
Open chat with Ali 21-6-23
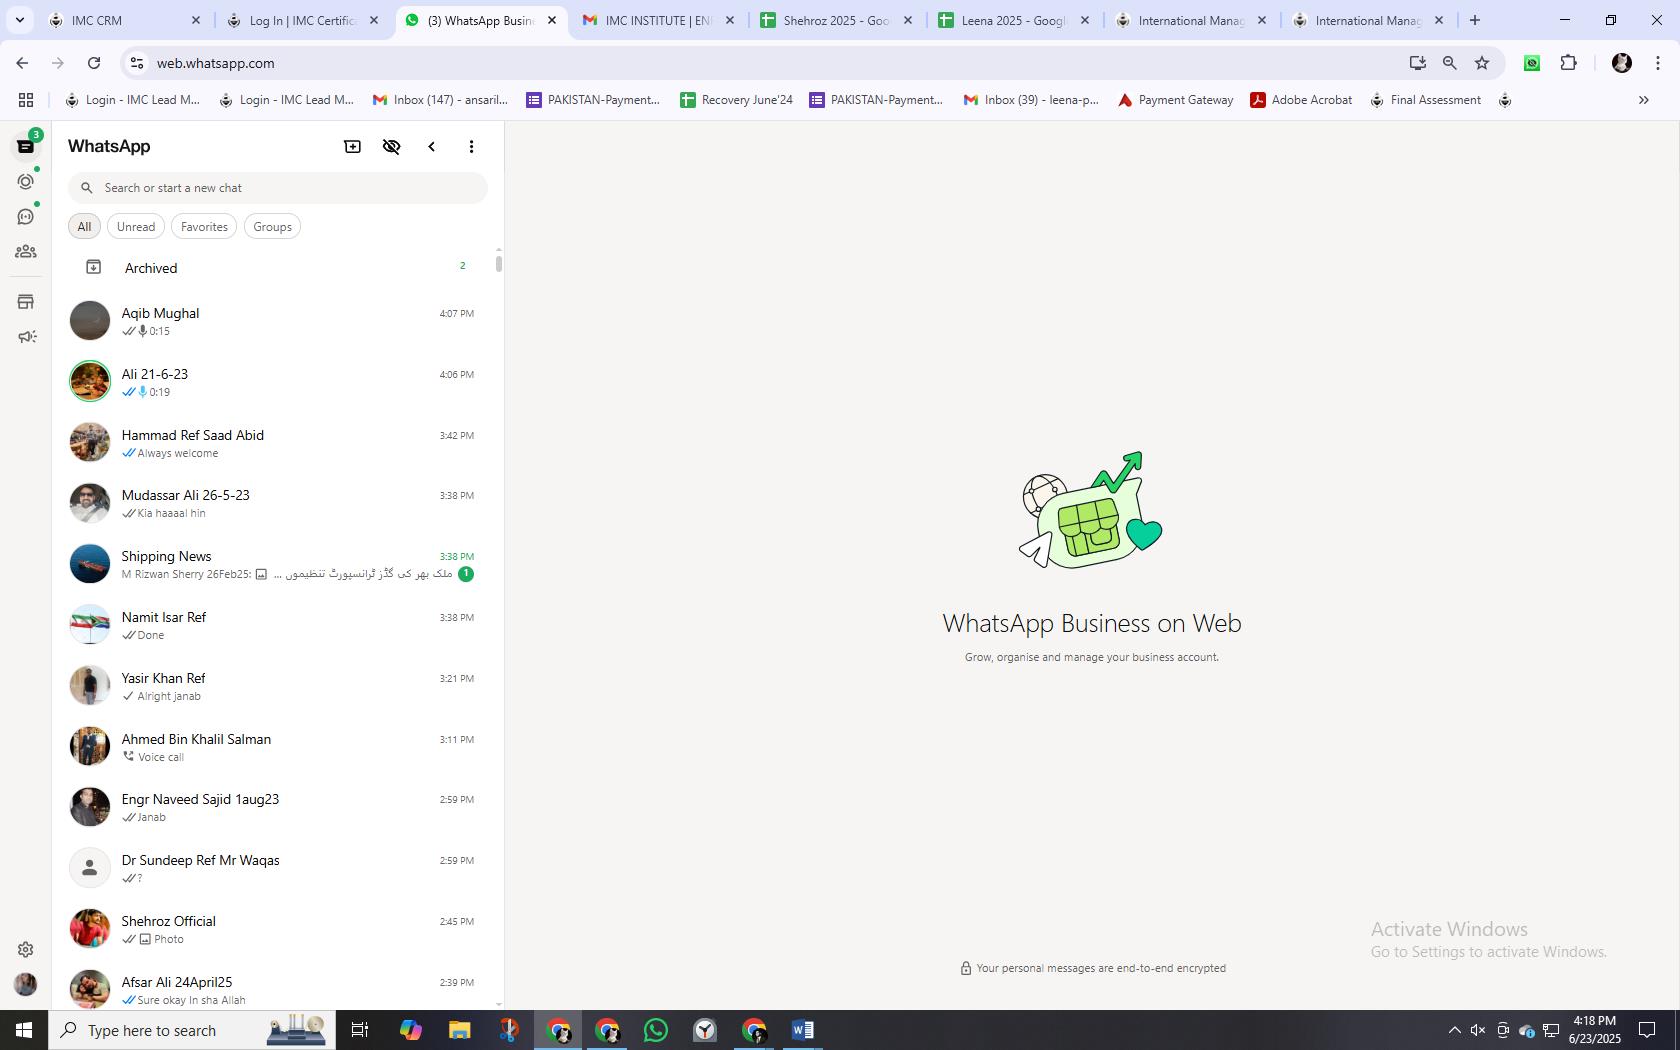[273, 382]
